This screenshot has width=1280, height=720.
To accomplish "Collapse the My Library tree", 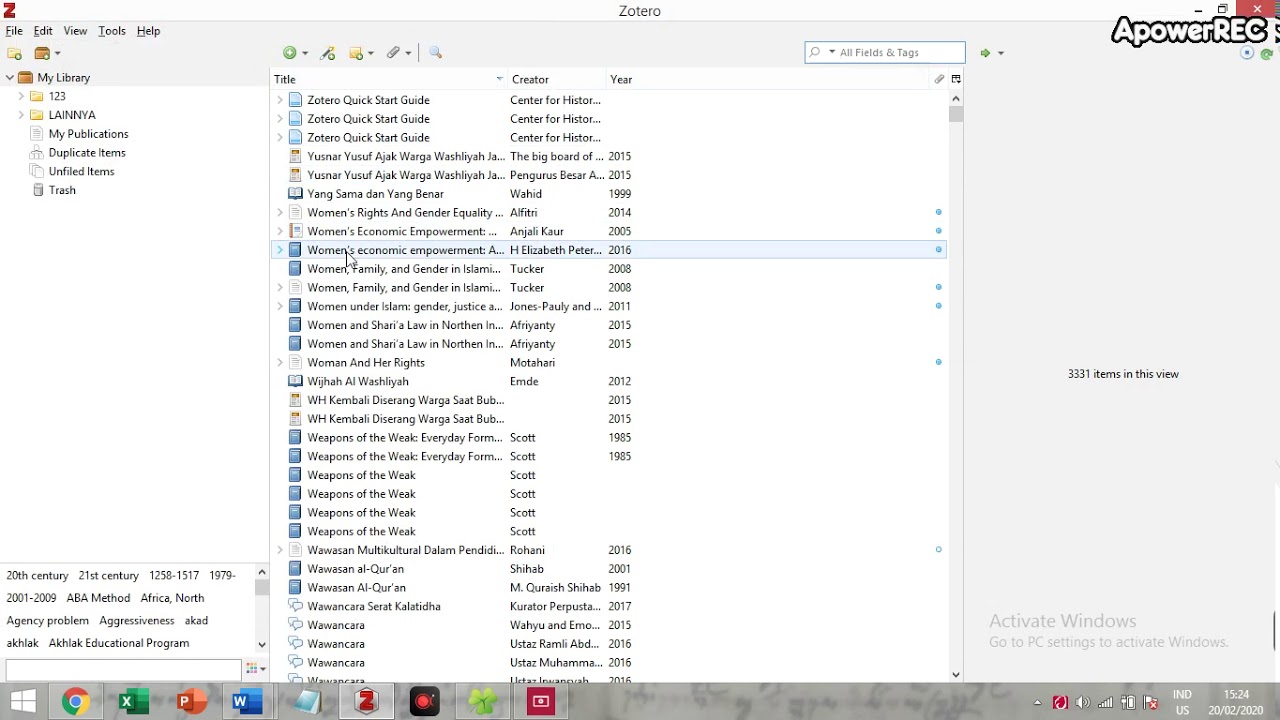I will [x=9, y=78].
